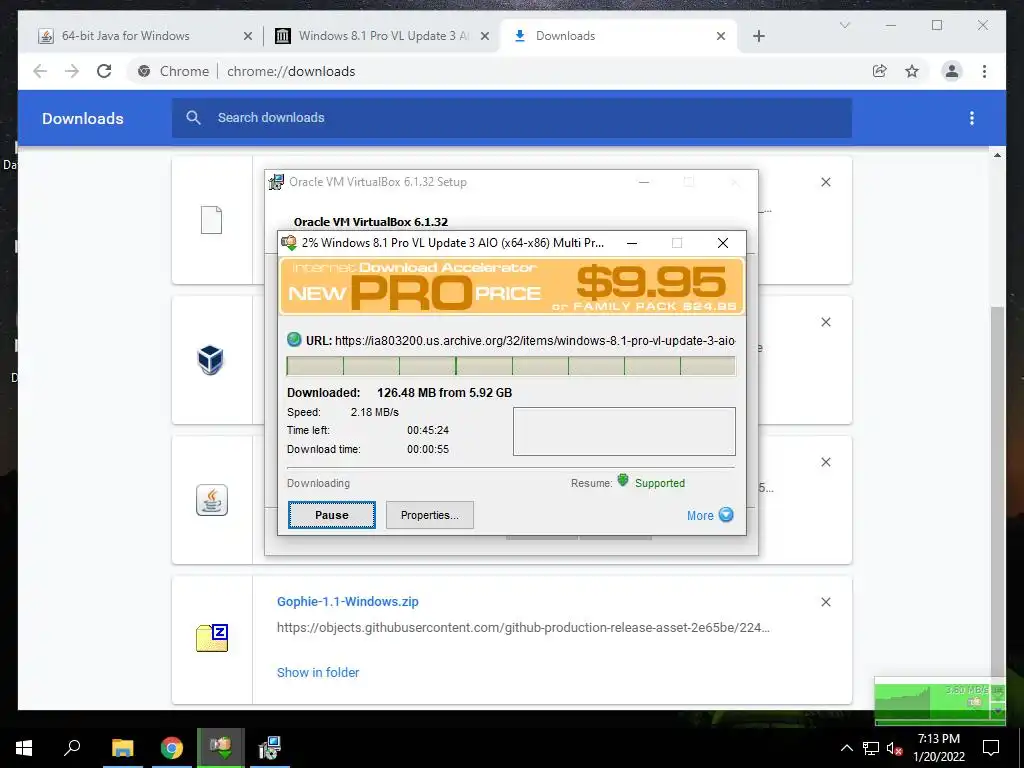
Task: Reload the current page
Action: pos(104,71)
